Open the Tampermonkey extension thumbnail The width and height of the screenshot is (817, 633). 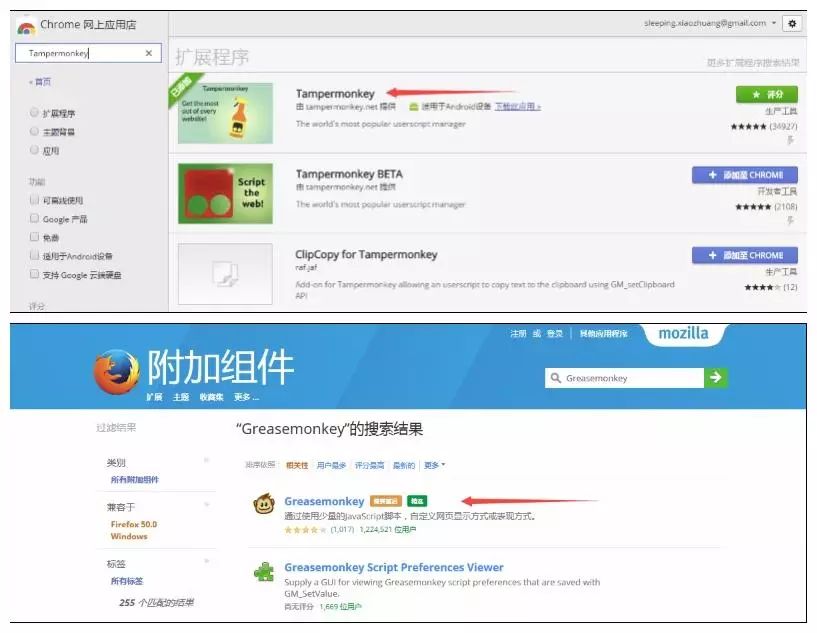click(x=225, y=113)
